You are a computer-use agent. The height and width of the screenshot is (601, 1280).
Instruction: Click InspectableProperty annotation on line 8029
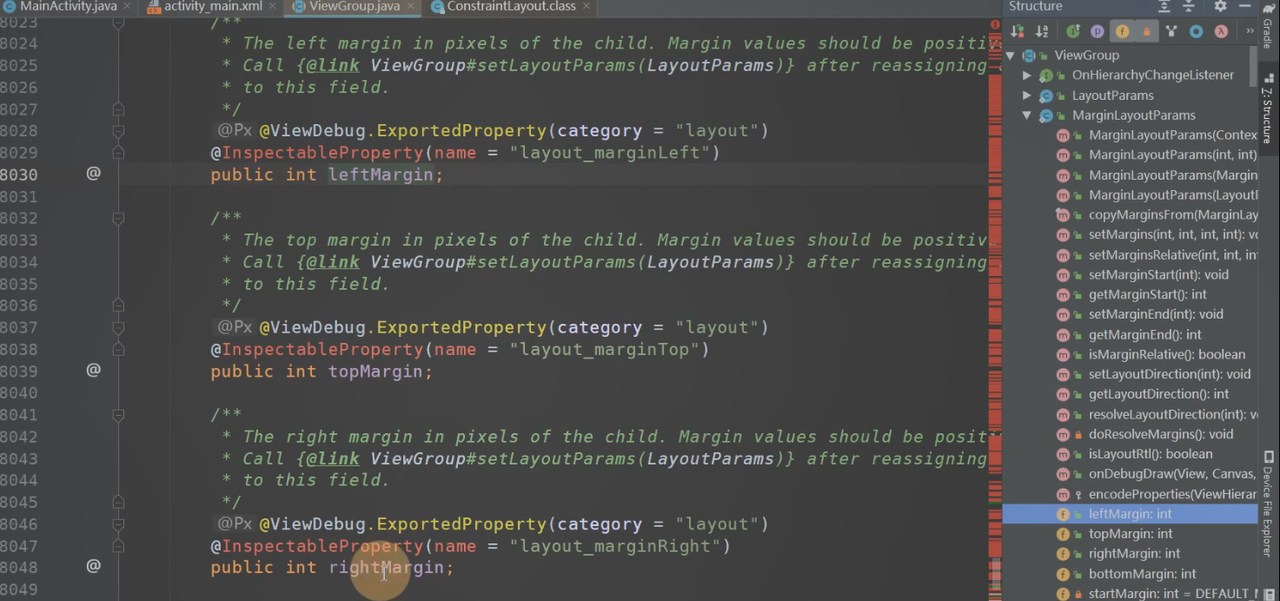317,153
